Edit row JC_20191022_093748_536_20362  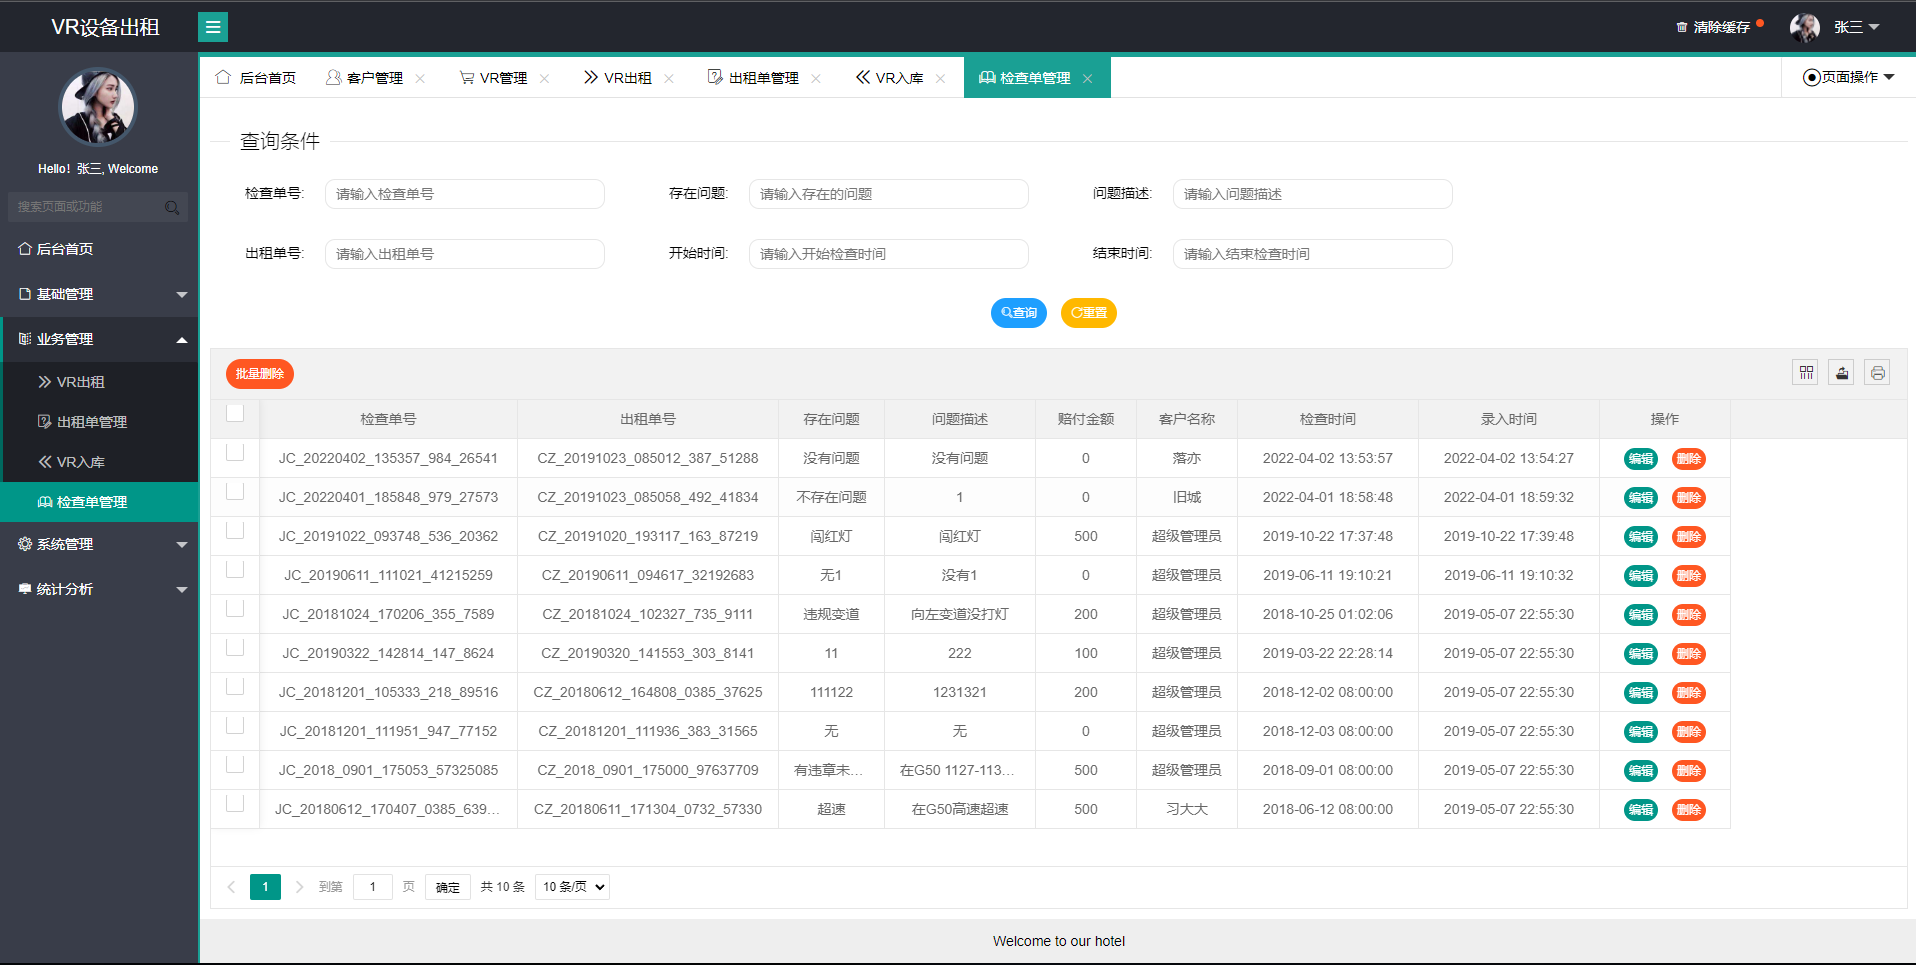tap(1641, 537)
